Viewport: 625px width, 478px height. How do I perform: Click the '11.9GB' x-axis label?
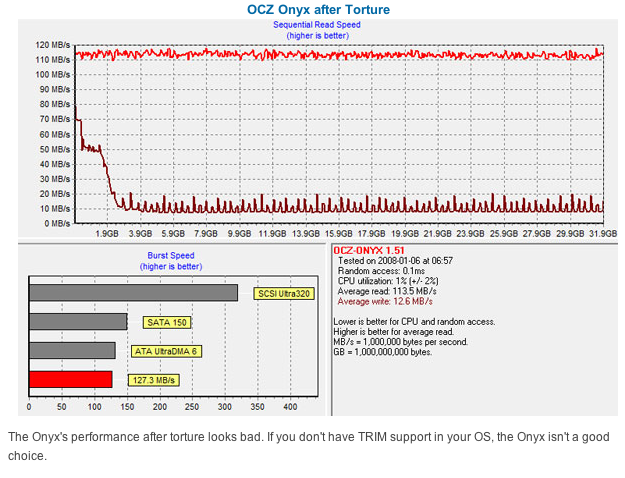[x=272, y=233]
